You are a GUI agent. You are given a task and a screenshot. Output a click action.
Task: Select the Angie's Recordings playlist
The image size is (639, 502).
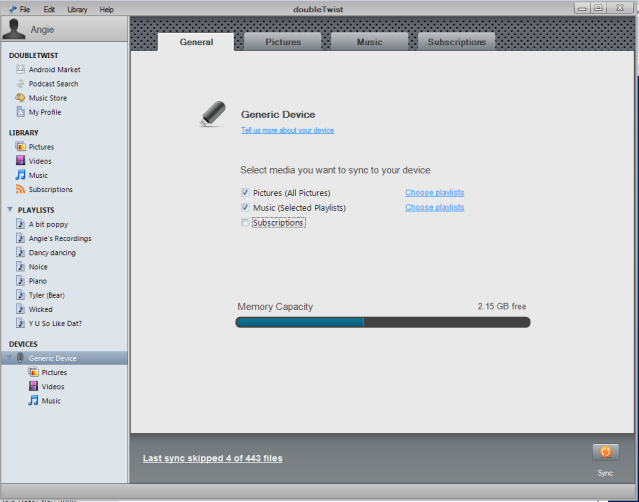coord(60,238)
